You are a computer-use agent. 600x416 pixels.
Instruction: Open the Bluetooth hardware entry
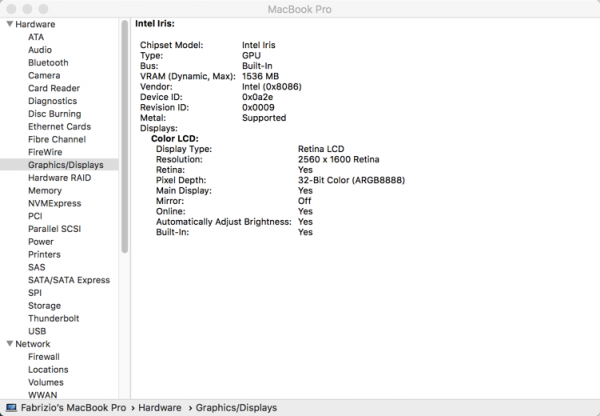[48, 63]
